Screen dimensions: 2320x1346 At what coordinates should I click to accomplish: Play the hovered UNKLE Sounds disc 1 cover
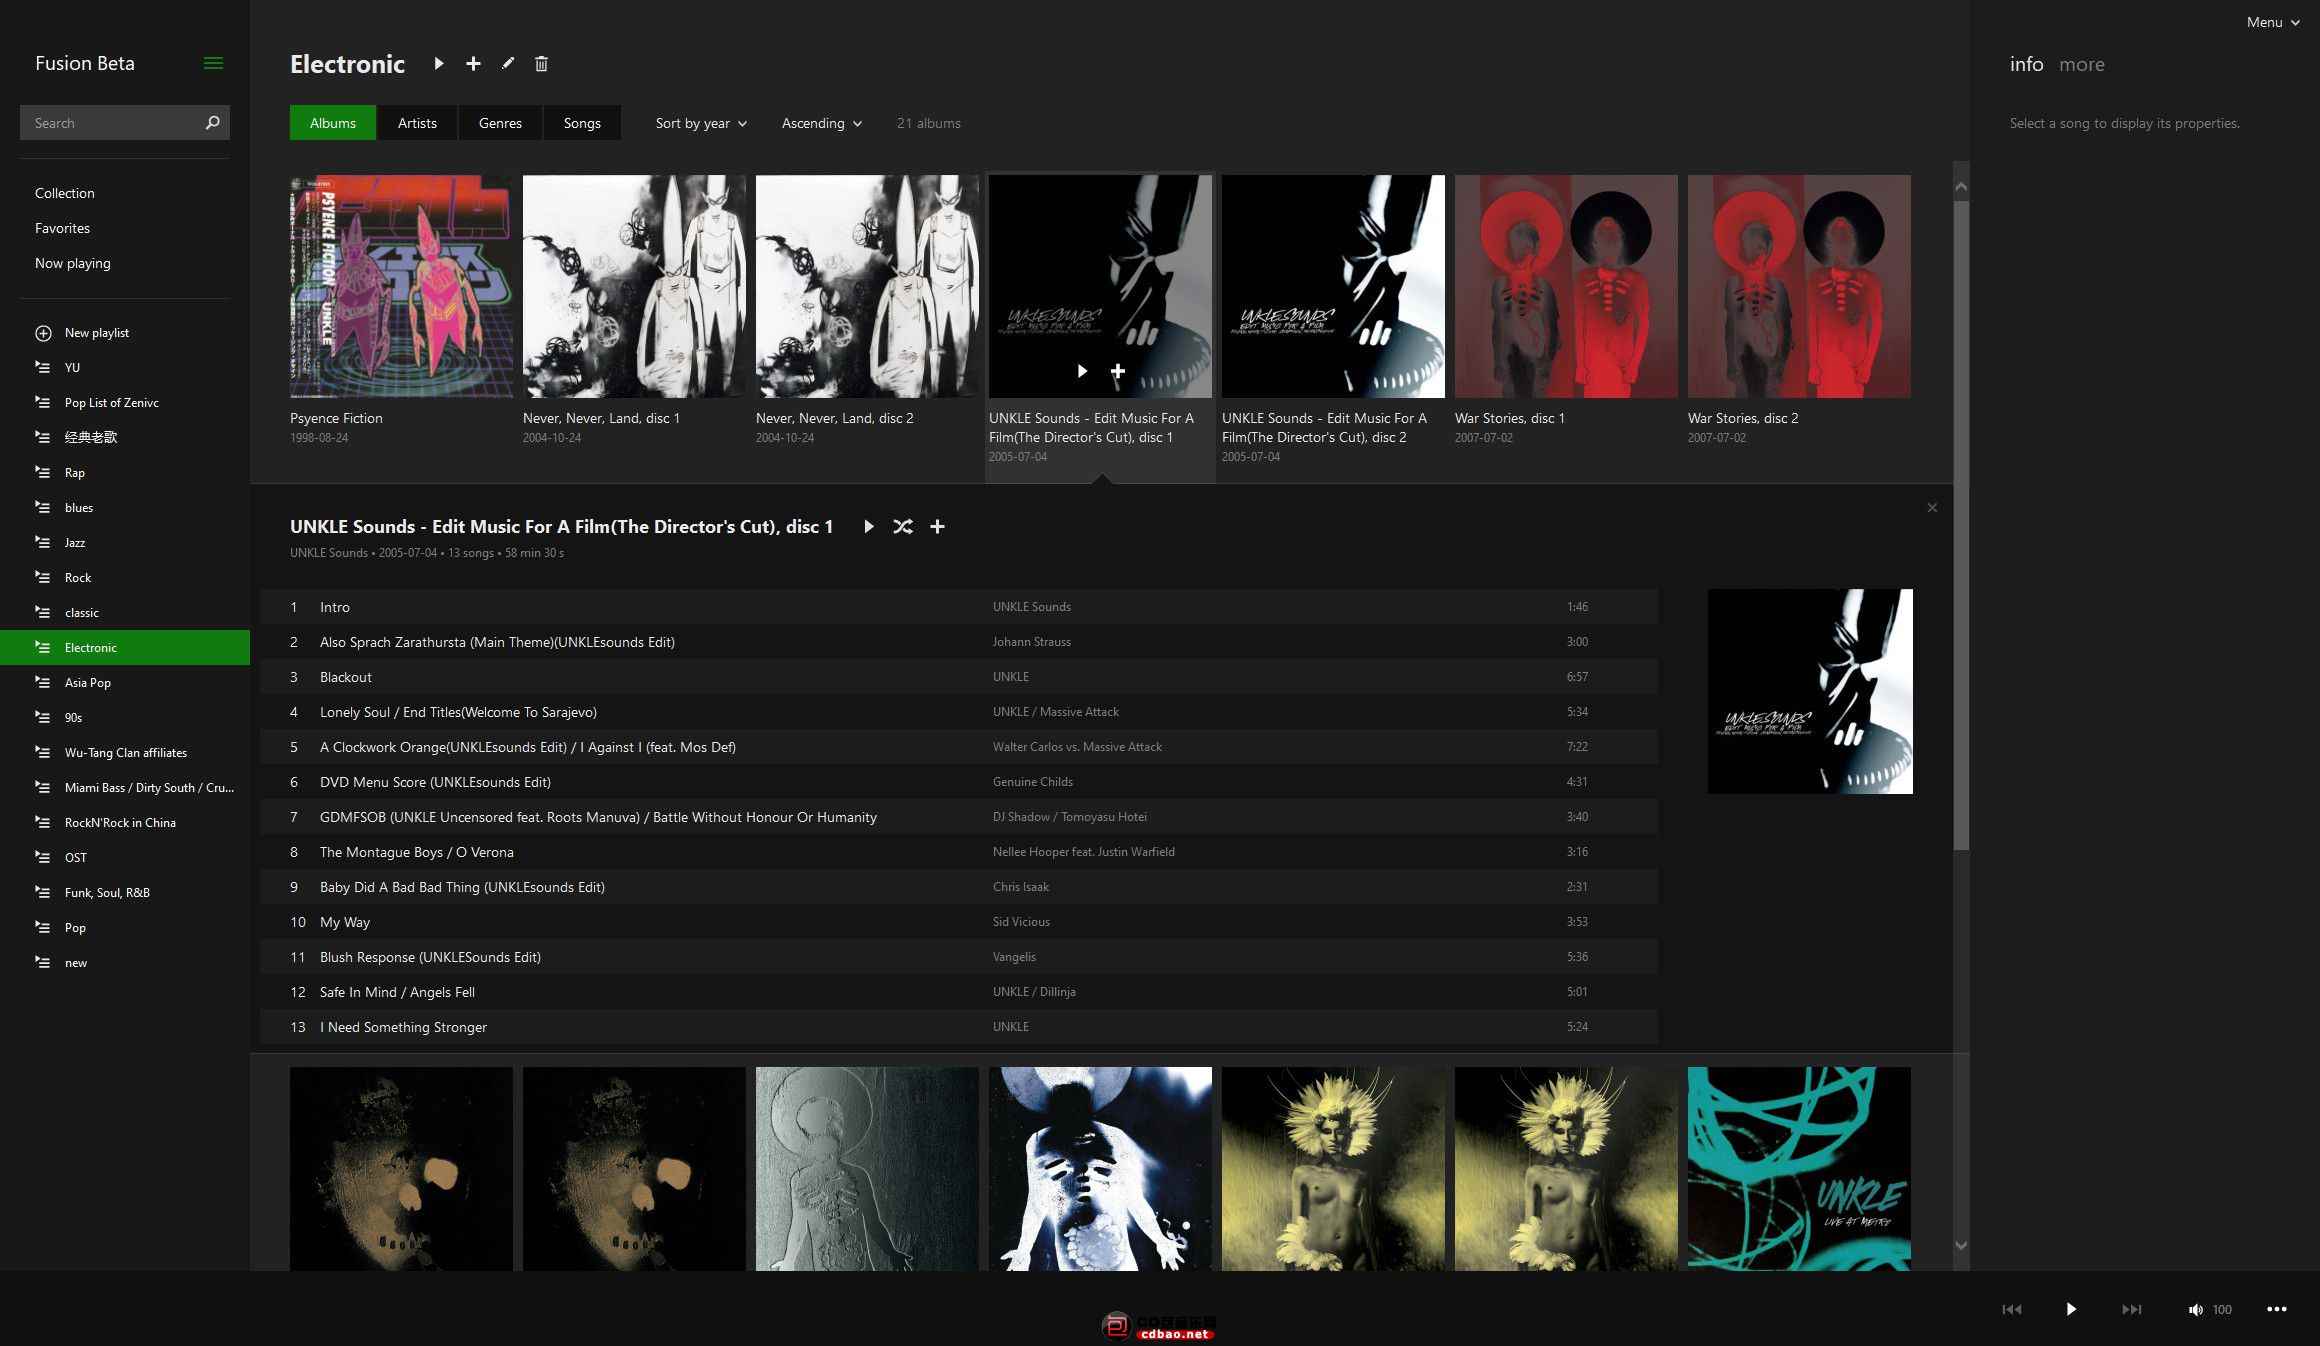1082,371
